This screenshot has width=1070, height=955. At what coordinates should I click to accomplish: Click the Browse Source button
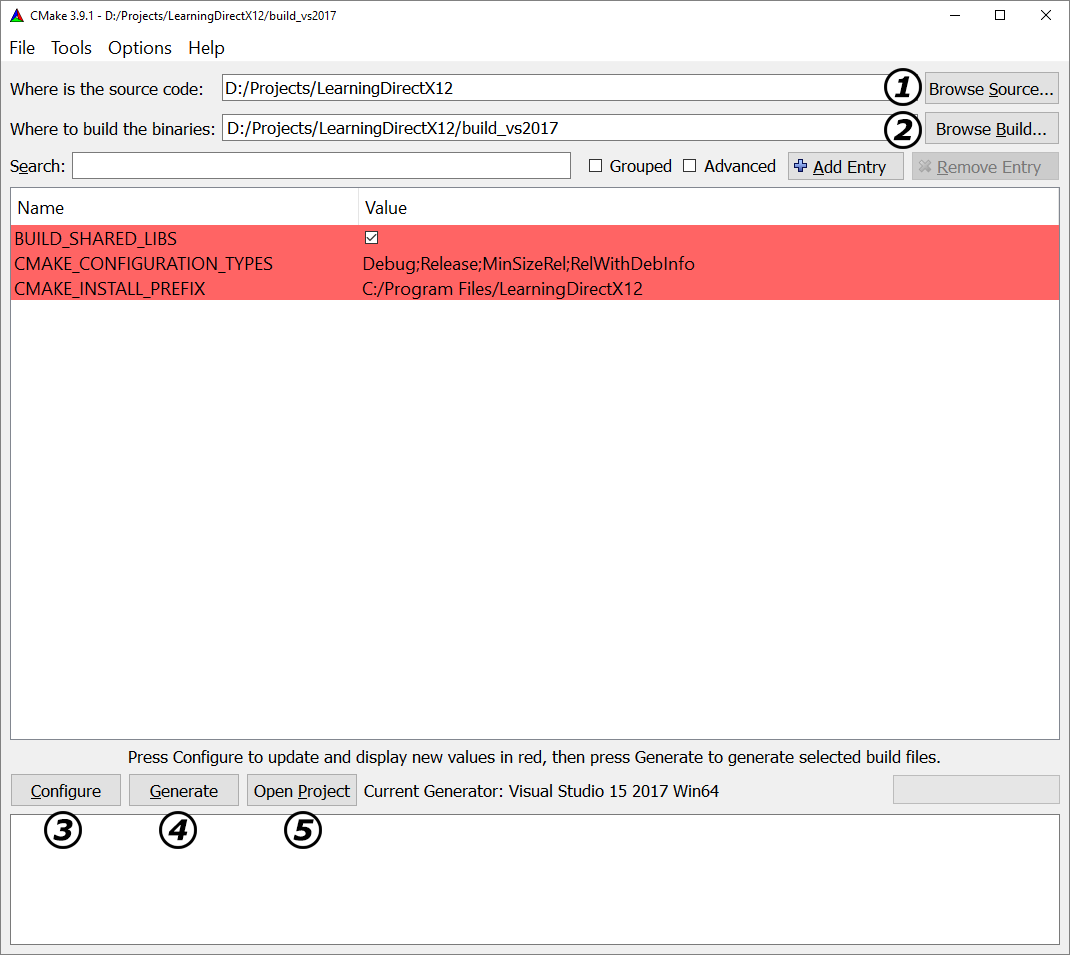pos(991,89)
